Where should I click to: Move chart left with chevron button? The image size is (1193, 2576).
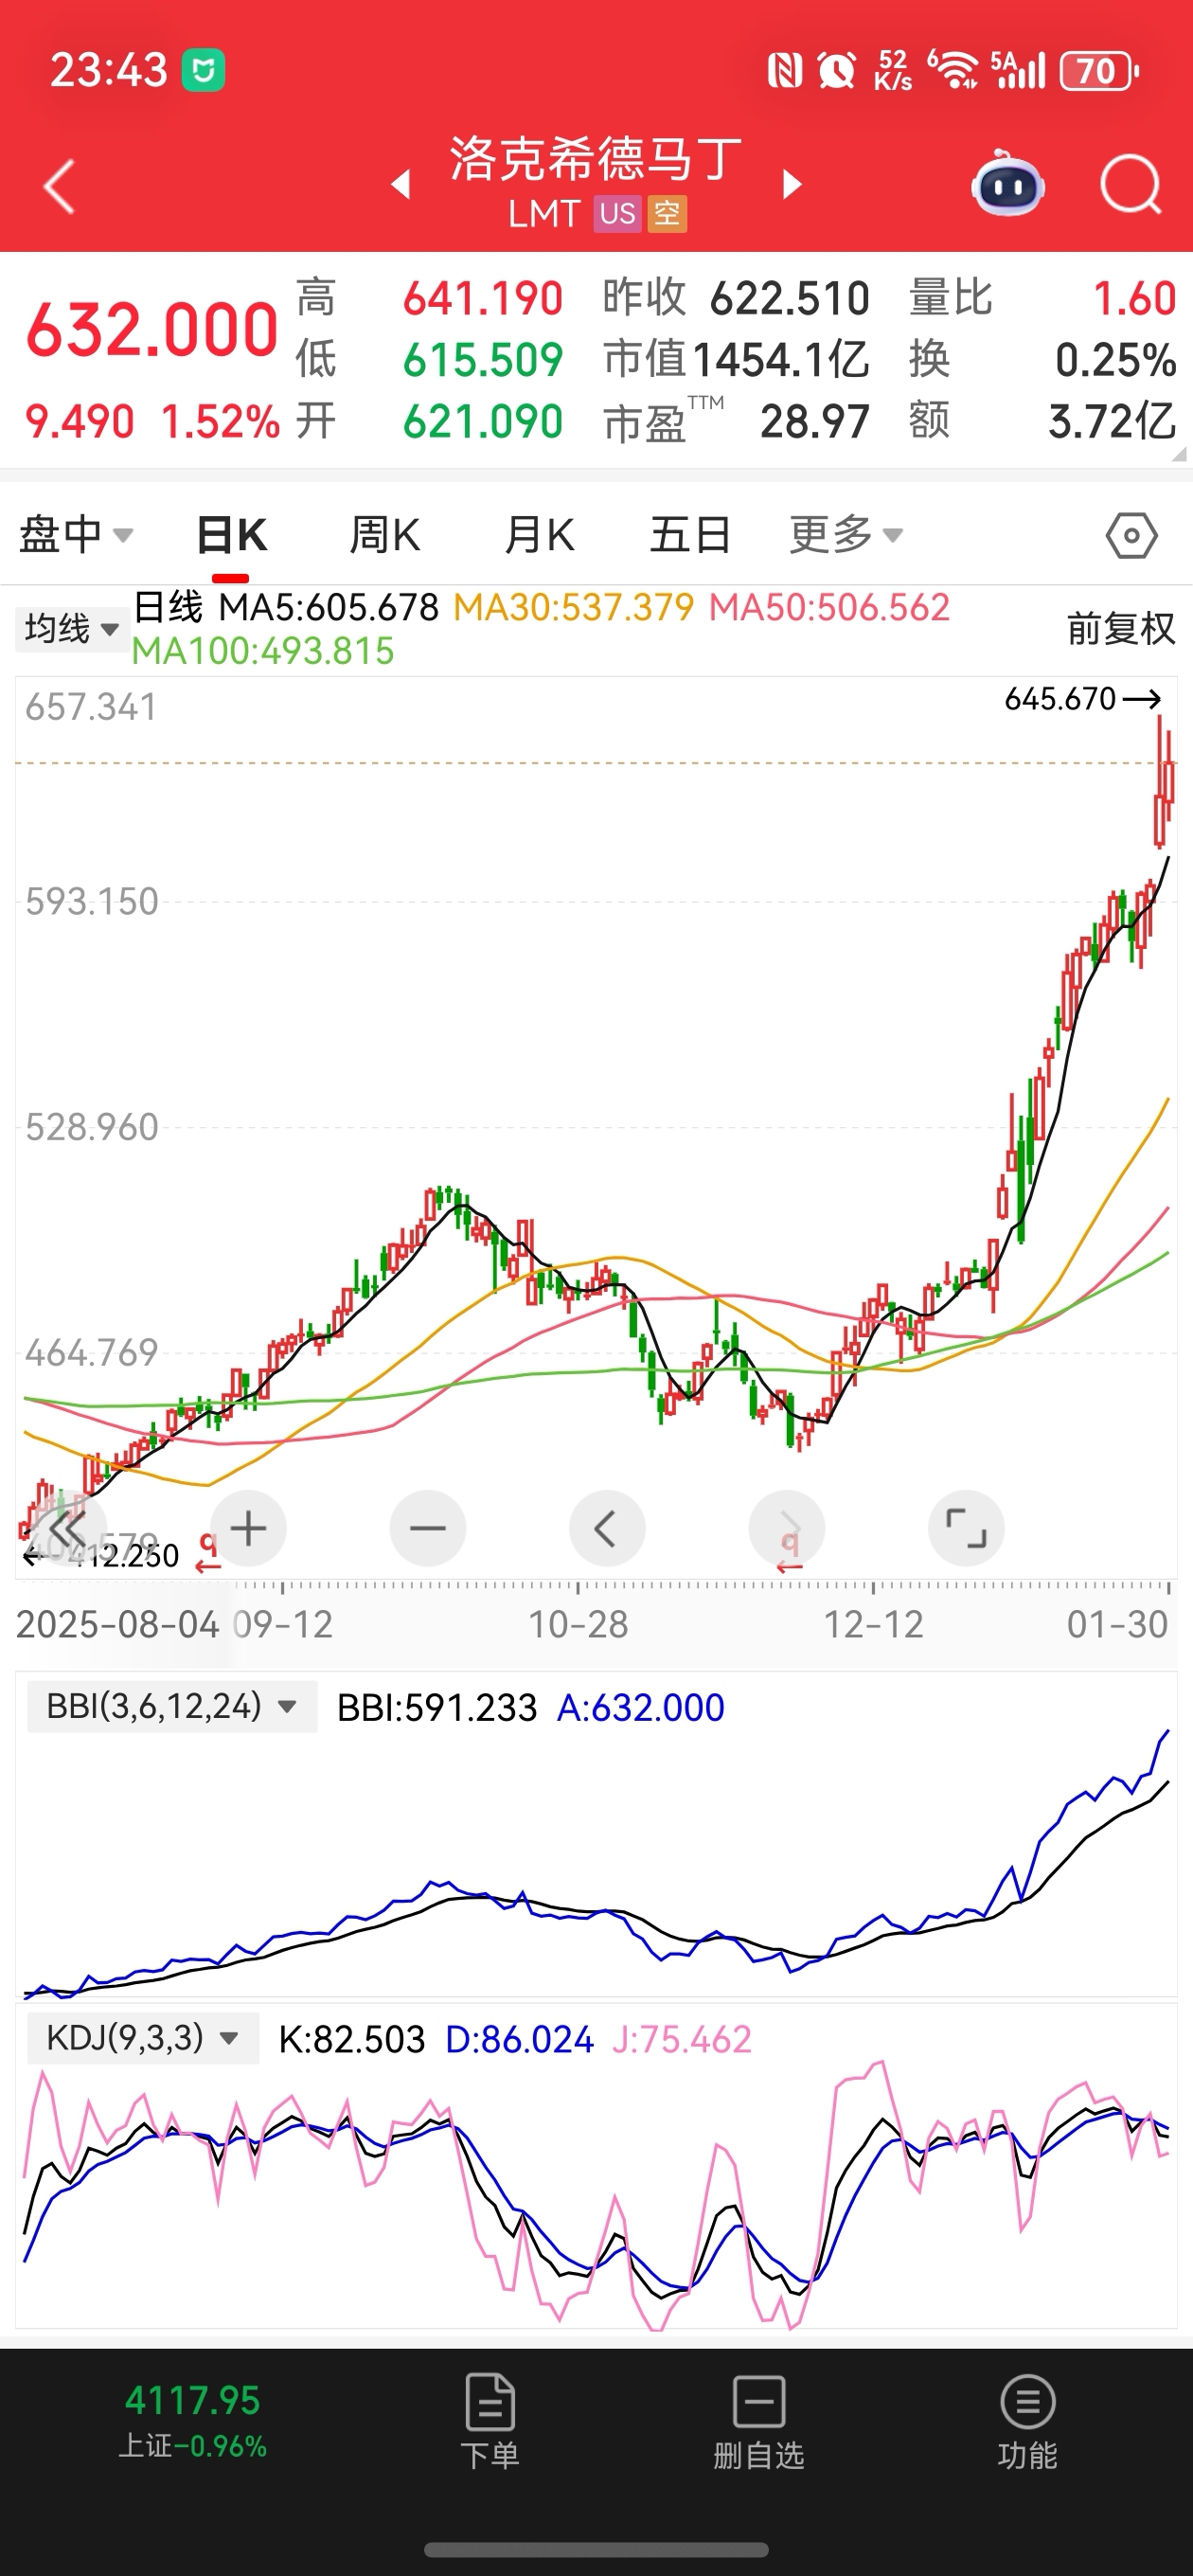point(606,1528)
